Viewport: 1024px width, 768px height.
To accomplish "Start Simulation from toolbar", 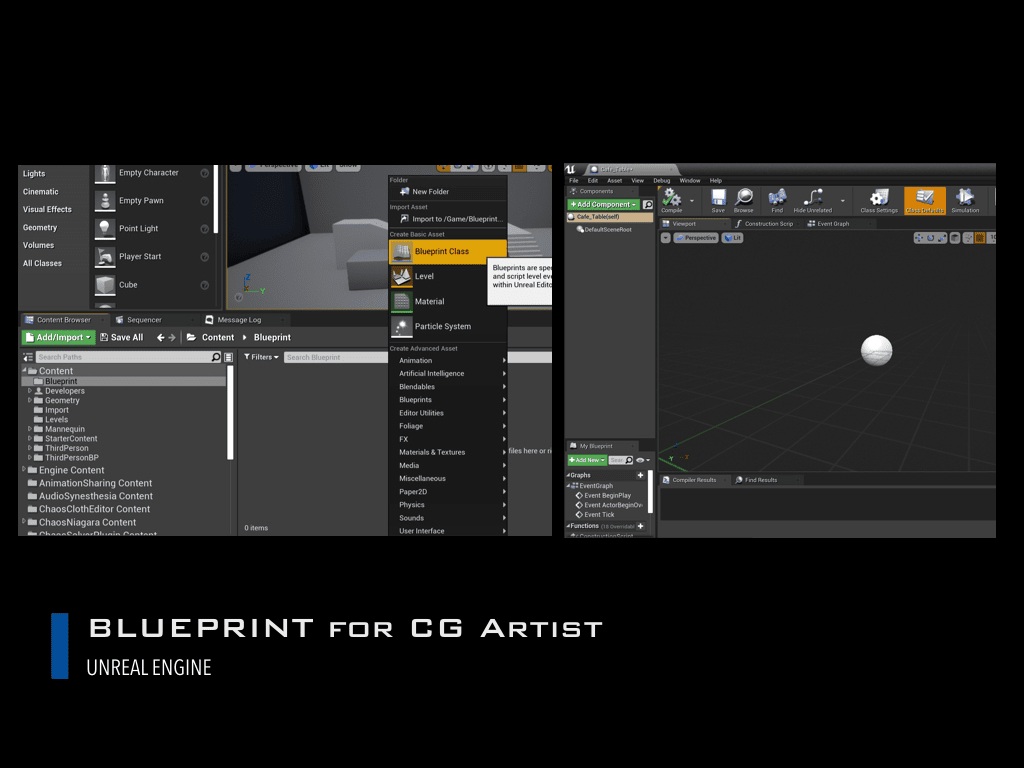I will point(965,199).
